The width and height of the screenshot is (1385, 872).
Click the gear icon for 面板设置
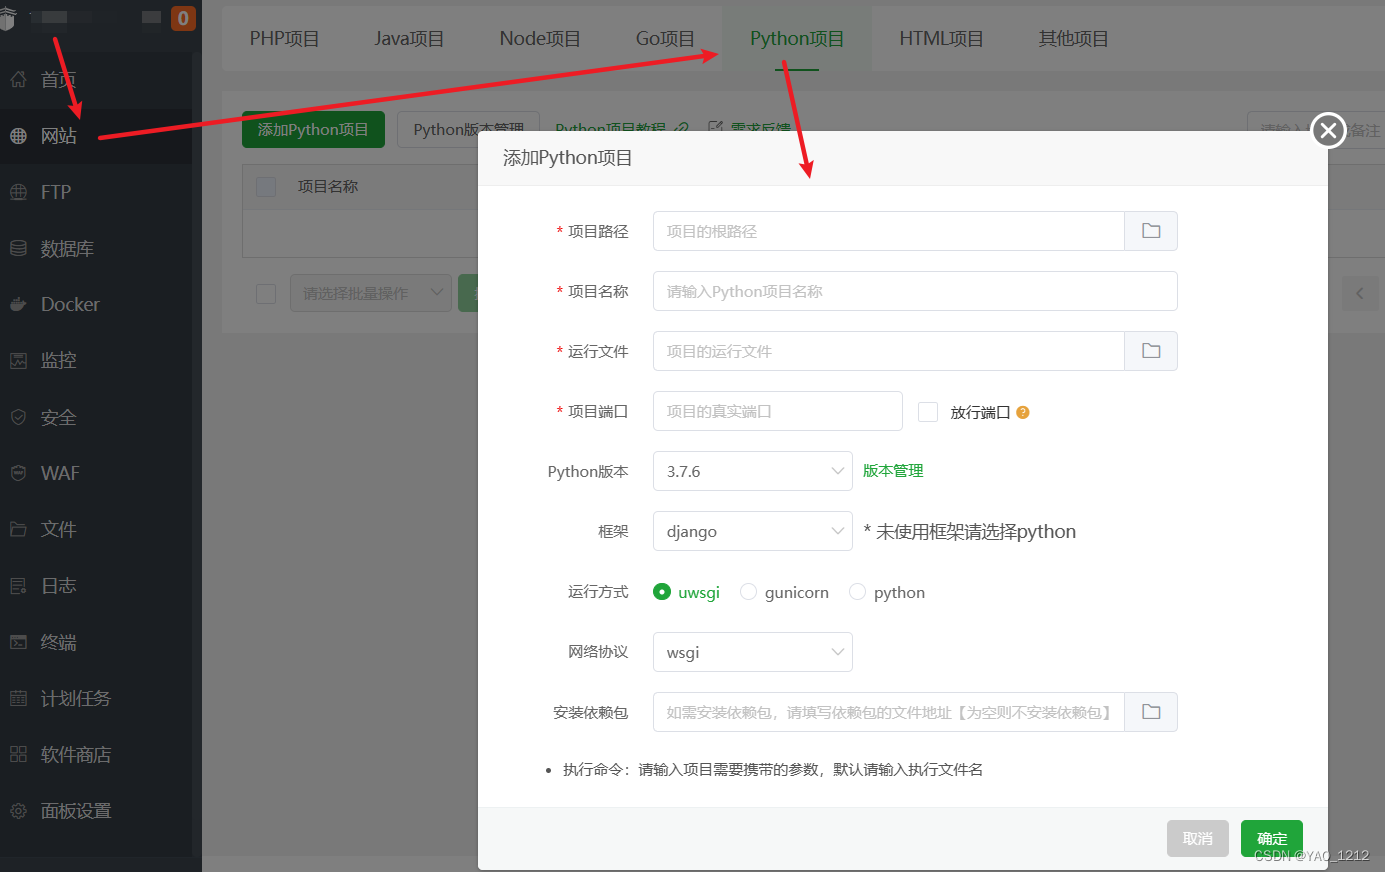click(18, 811)
